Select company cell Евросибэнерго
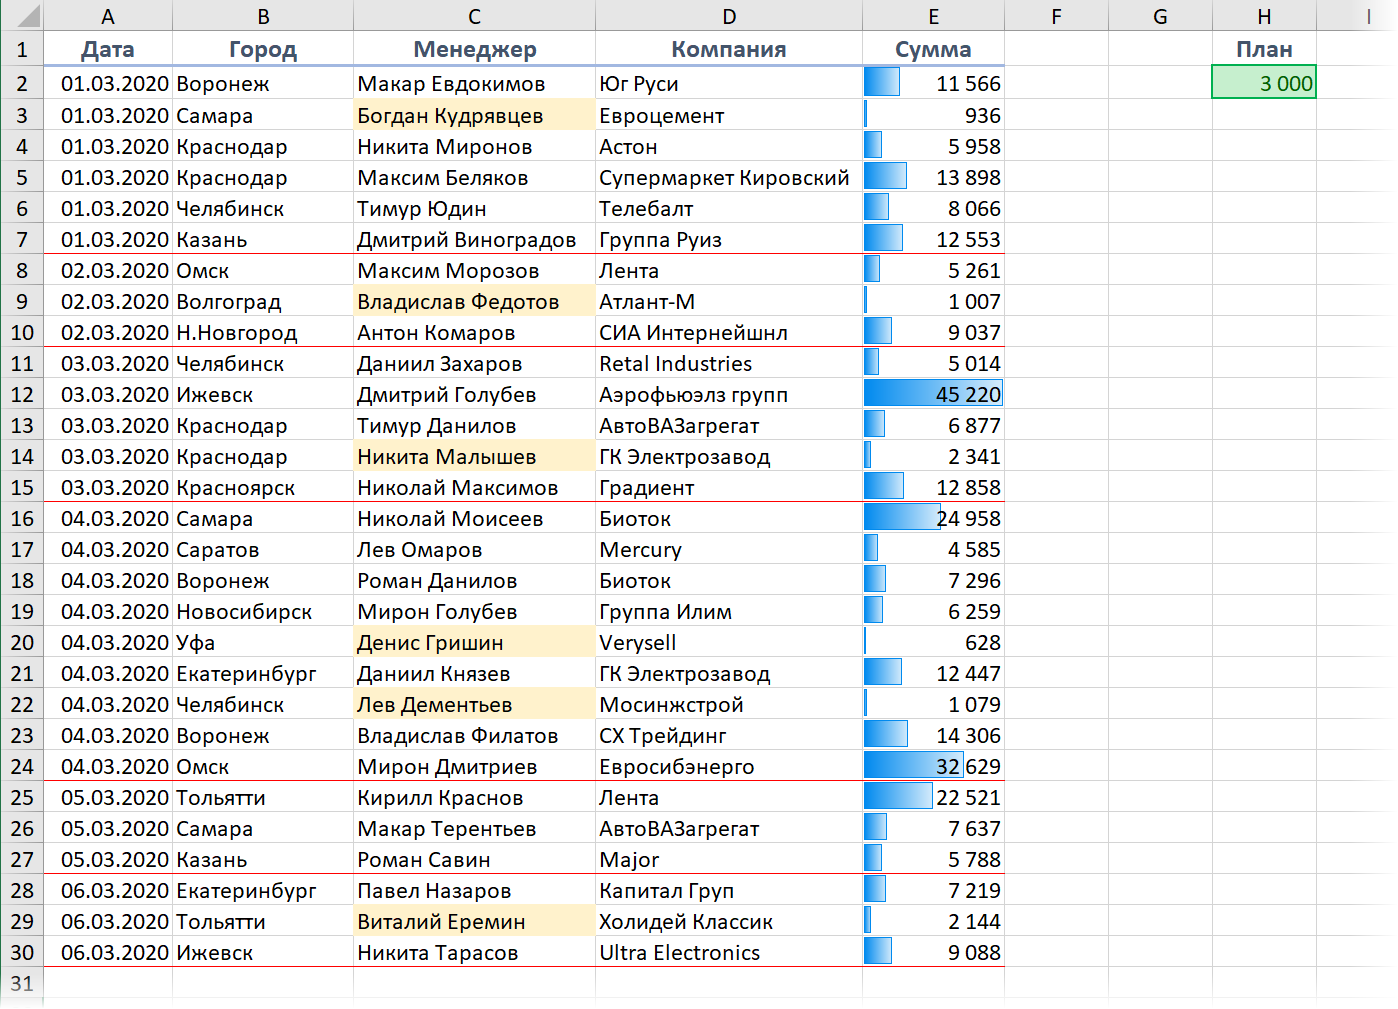Image resolution: width=1398 pixels, height=1009 pixels. pos(729,766)
